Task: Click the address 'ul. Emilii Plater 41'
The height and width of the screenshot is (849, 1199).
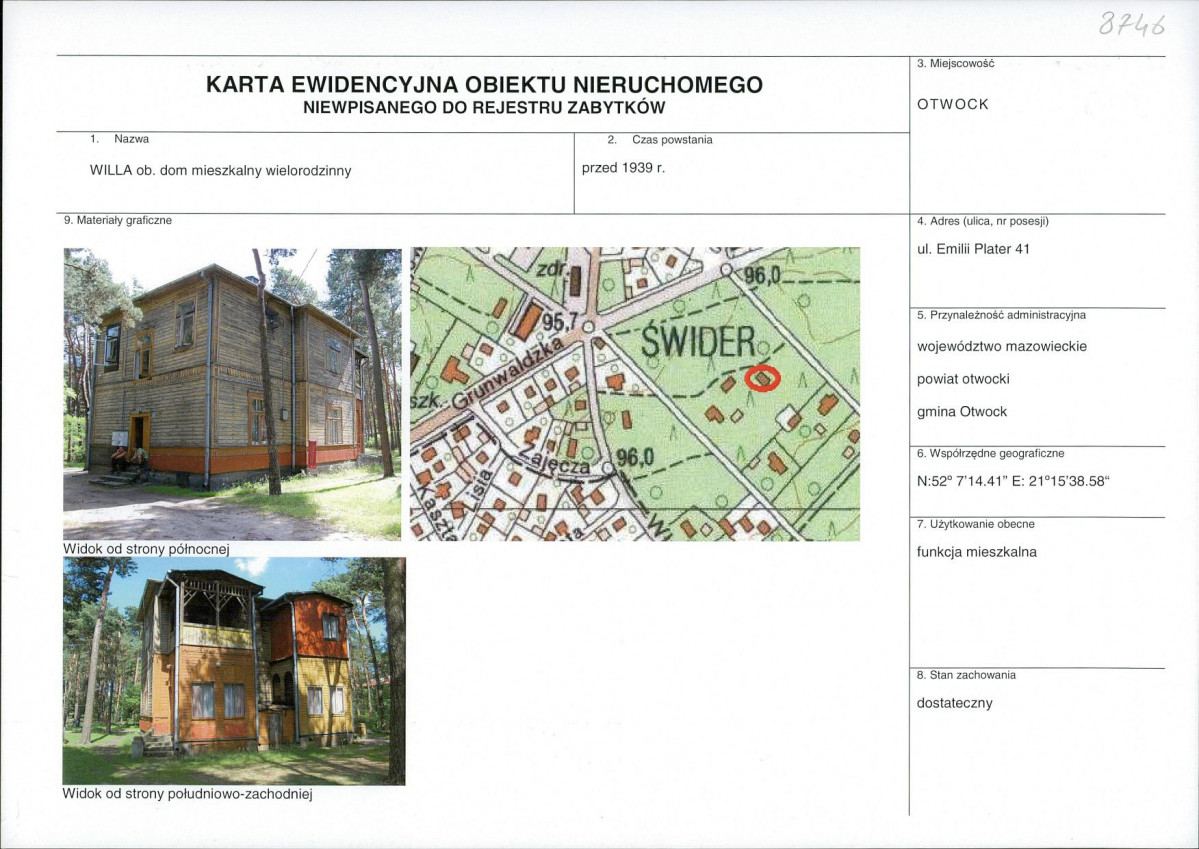Action: point(973,249)
